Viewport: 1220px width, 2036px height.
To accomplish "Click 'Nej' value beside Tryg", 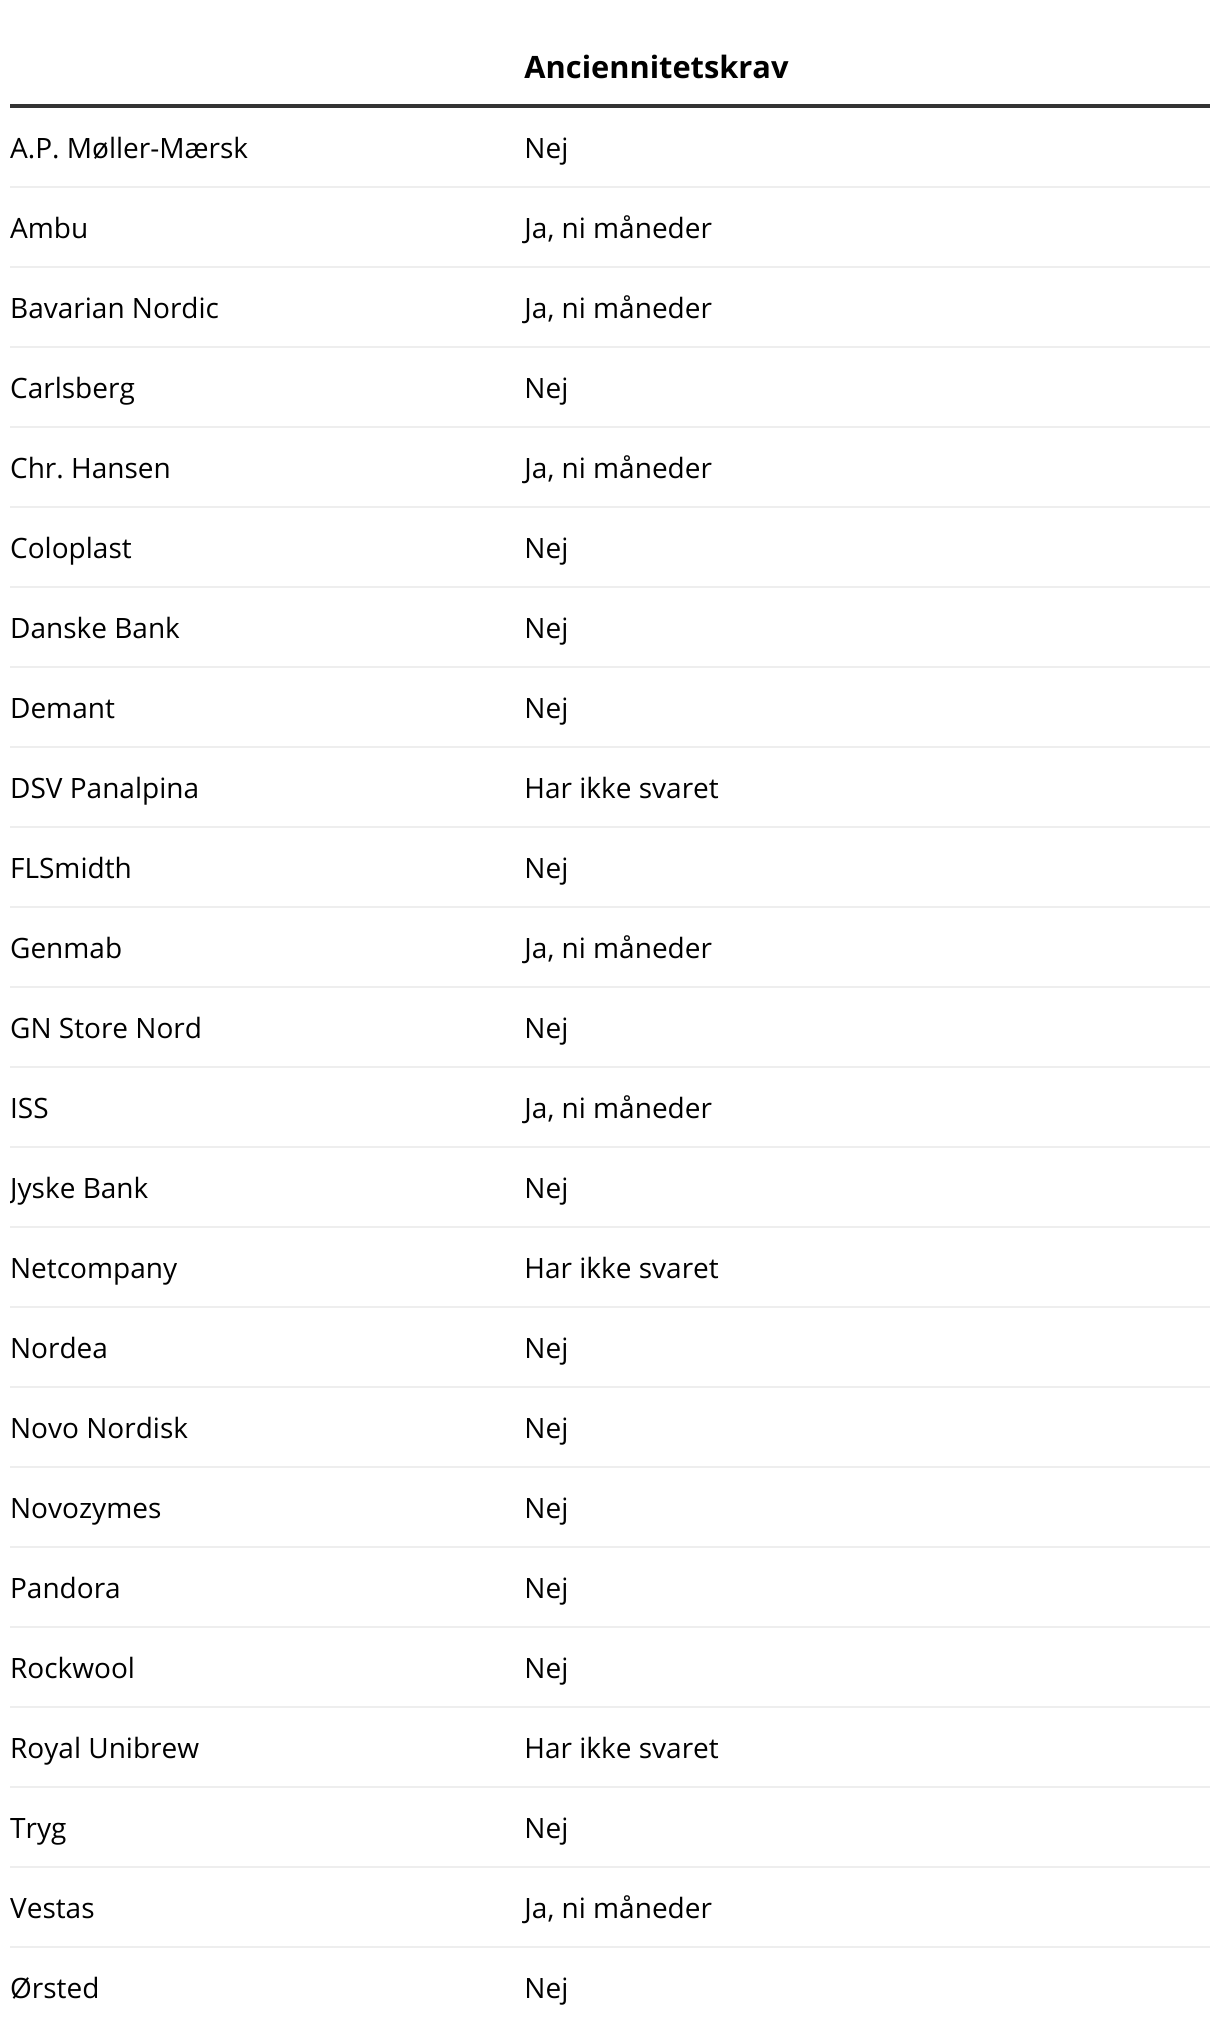I will coord(546,1828).
